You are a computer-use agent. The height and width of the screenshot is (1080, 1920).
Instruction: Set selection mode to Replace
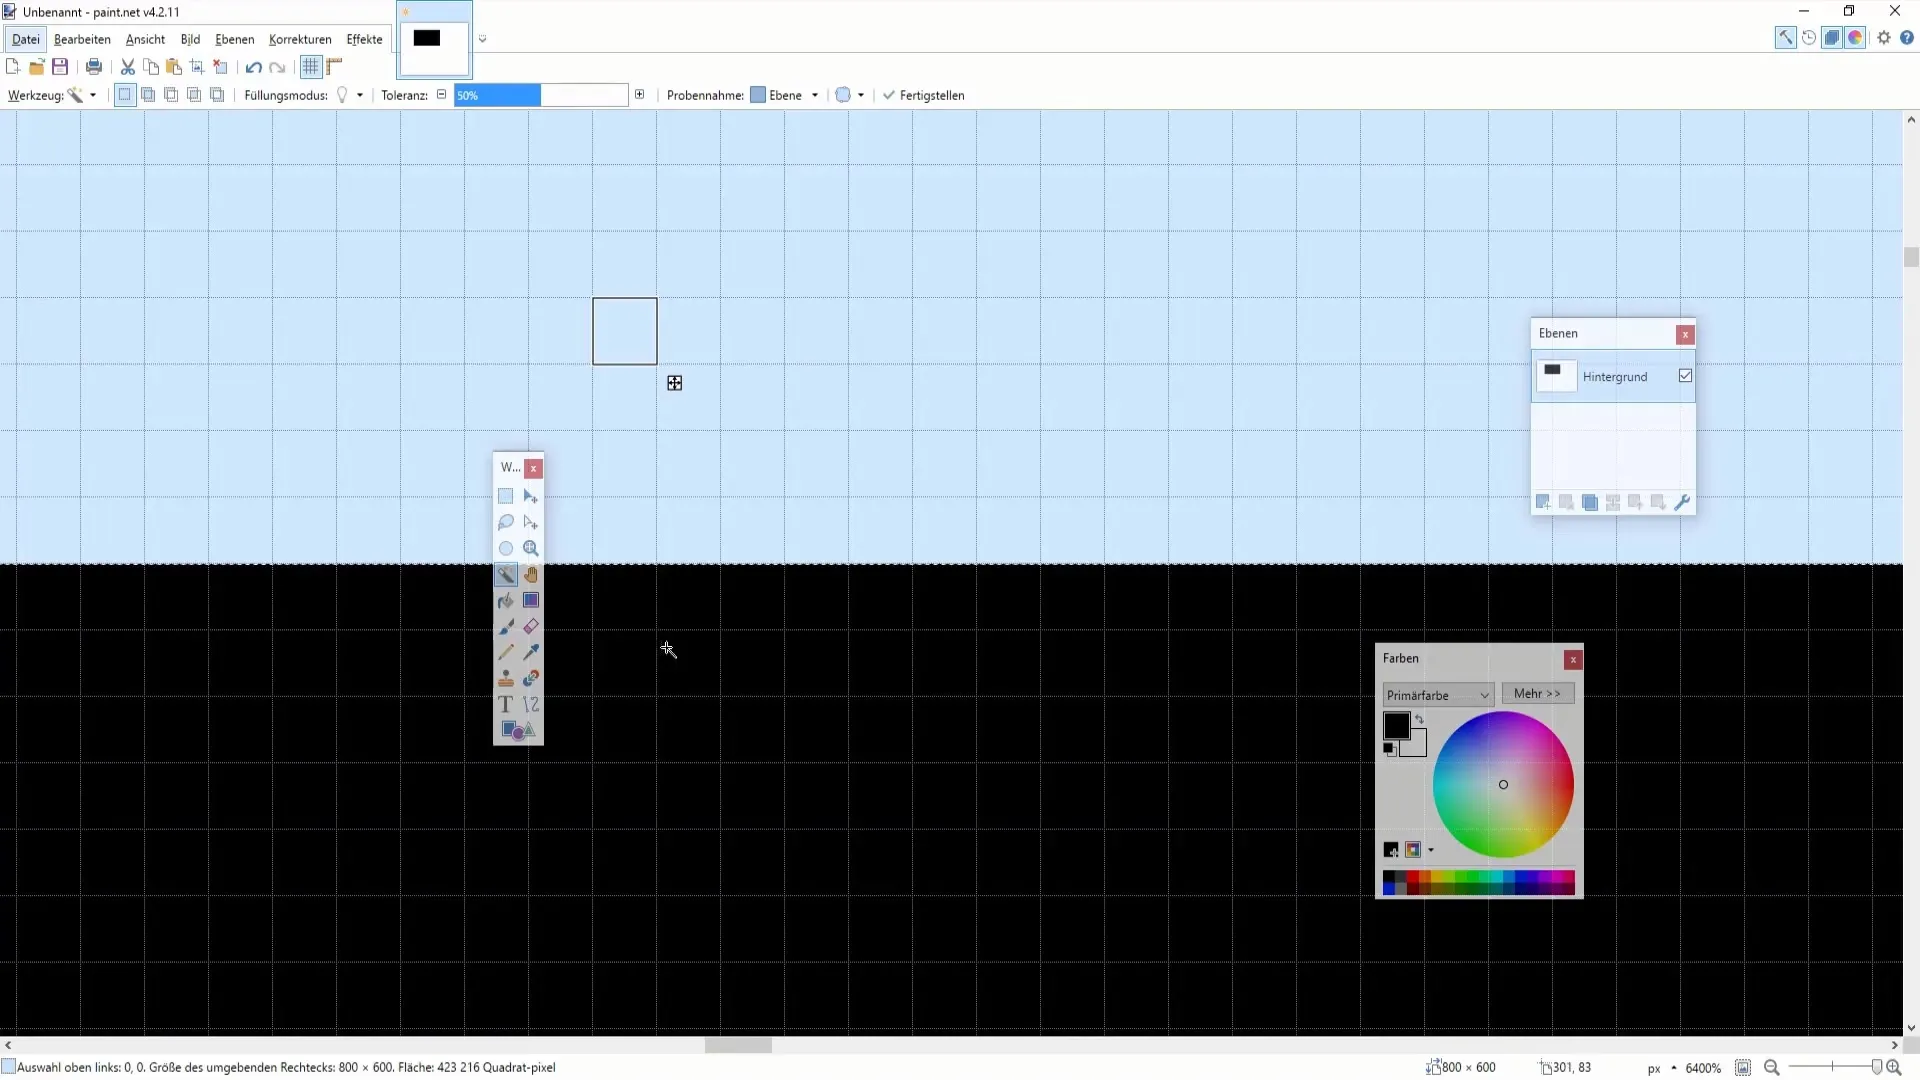(125, 95)
